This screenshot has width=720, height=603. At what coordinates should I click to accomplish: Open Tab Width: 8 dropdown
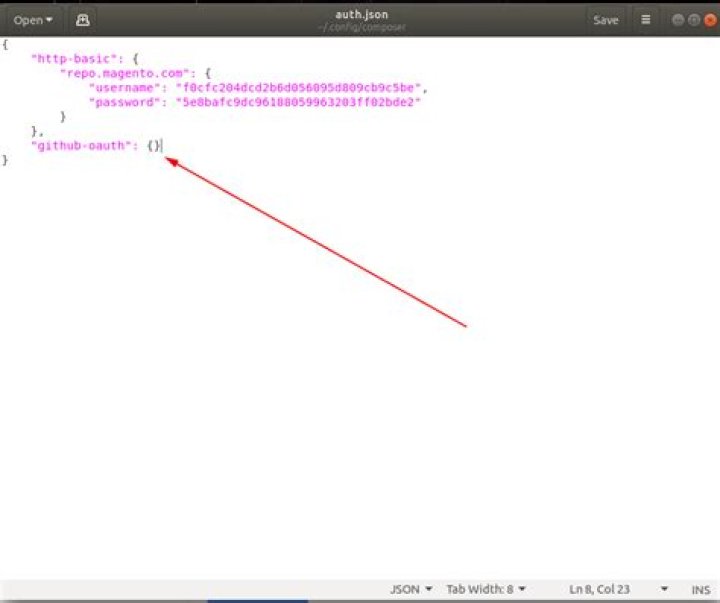click(x=486, y=589)
